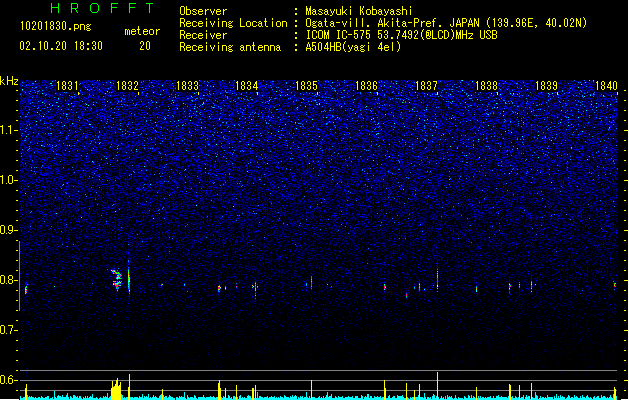Select the meteor count value 20
The width and height of the screenshot is (629, 400).
pyautogui.click(x=145, y=46)
